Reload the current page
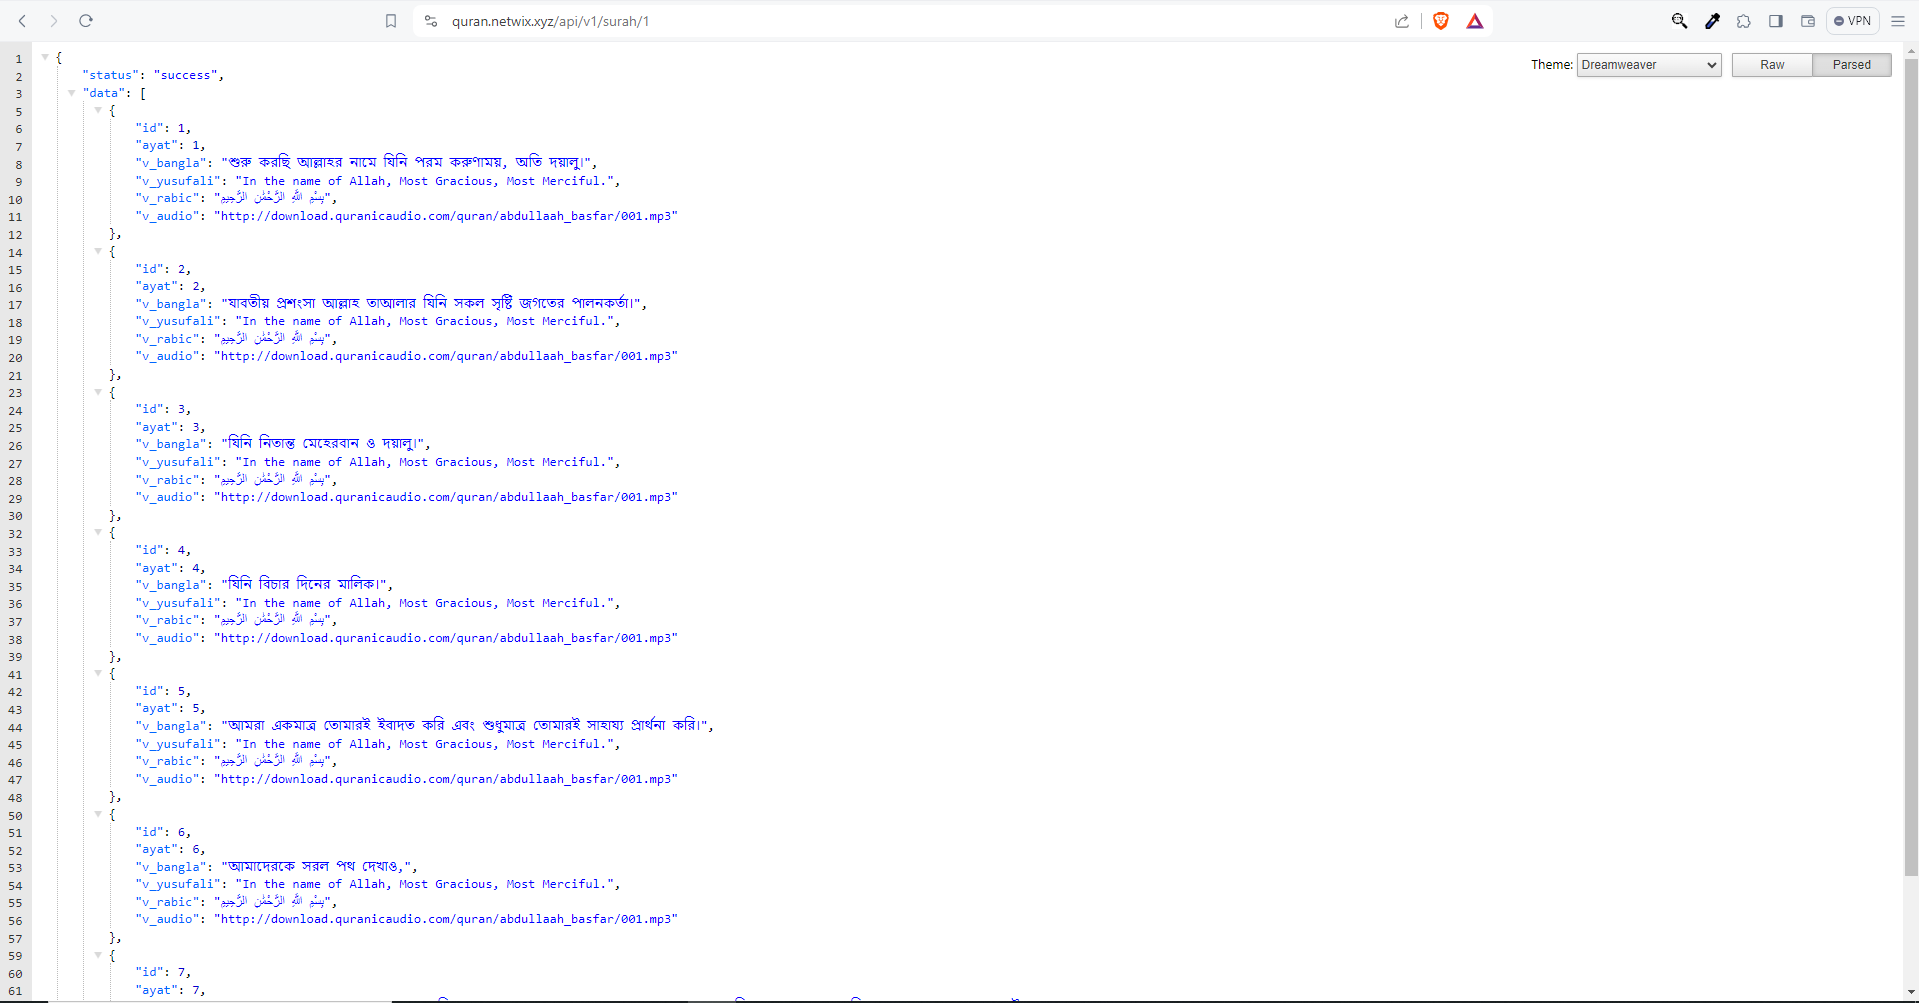Screen dimensions: 1919x1003 pos(86,21)
